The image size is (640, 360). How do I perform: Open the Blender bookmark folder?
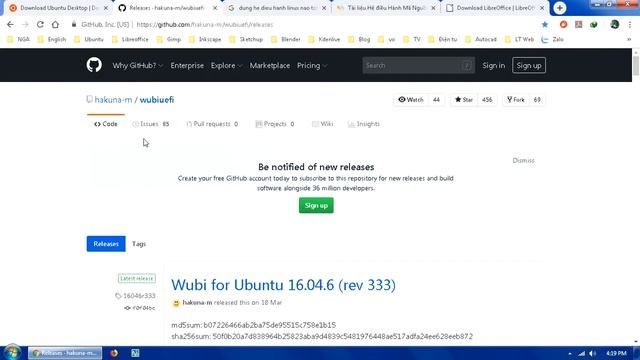286,40
